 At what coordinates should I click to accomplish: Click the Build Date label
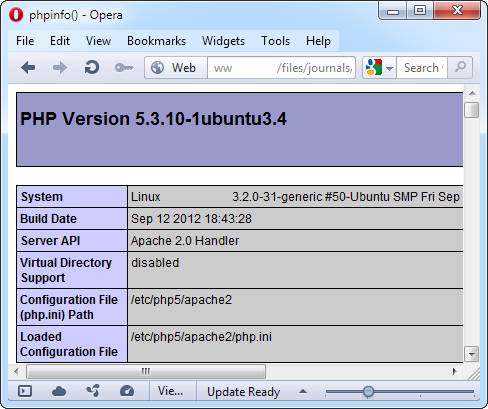[x=49, y=219]
